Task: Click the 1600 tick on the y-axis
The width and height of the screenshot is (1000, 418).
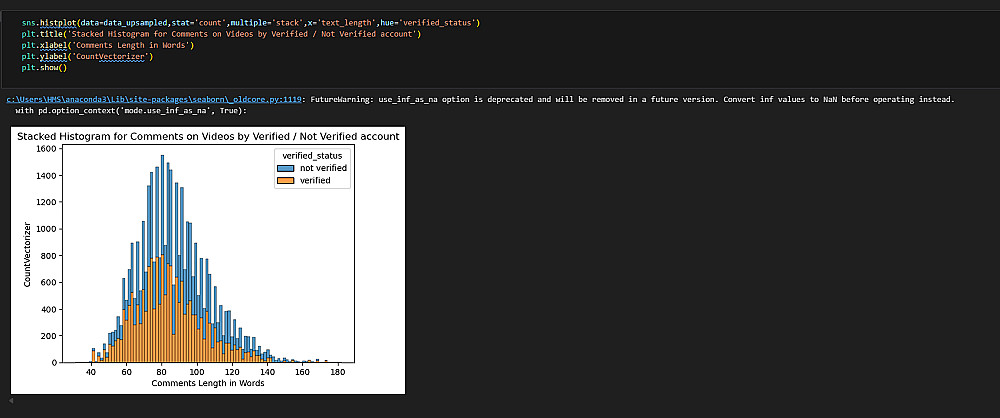Action: [x=44, y=148]
